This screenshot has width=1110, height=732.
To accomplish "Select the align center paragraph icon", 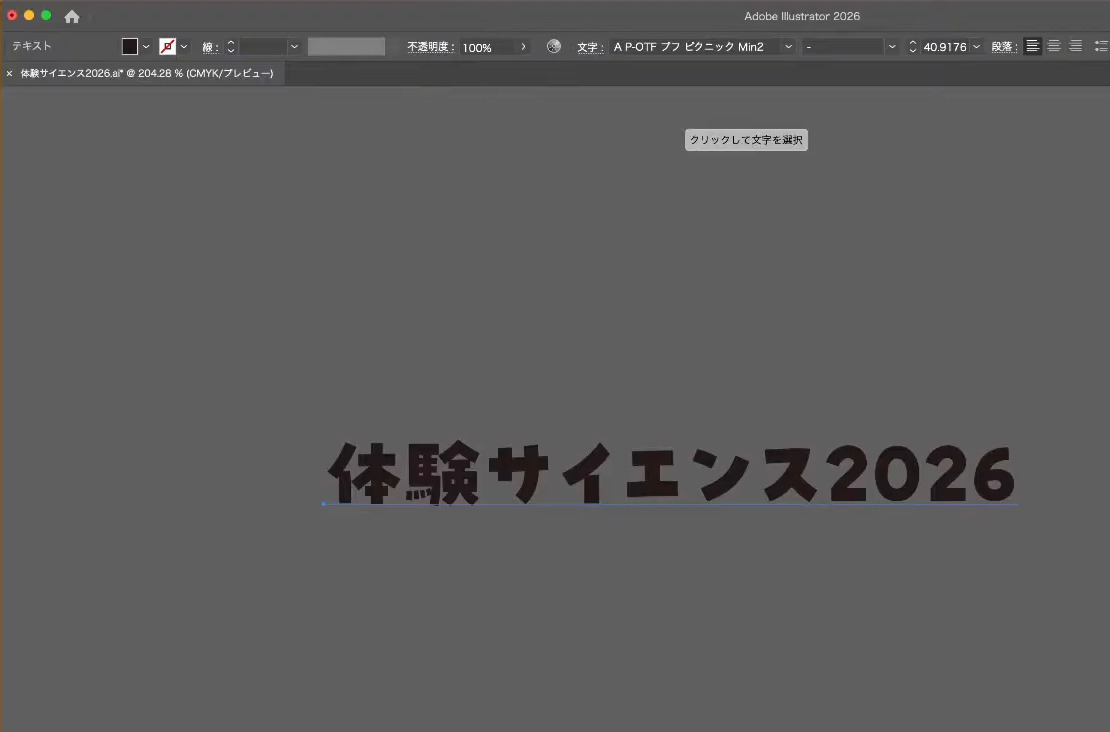I will pos(1054,46).
